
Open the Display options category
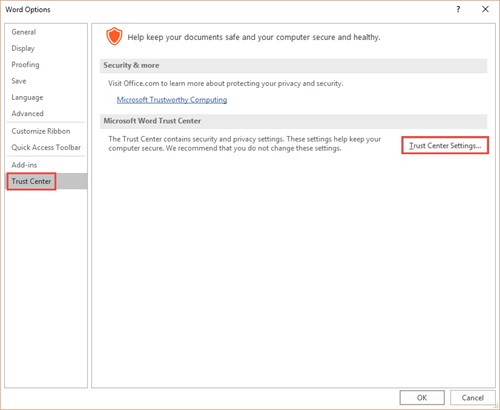tap(23, 48)
